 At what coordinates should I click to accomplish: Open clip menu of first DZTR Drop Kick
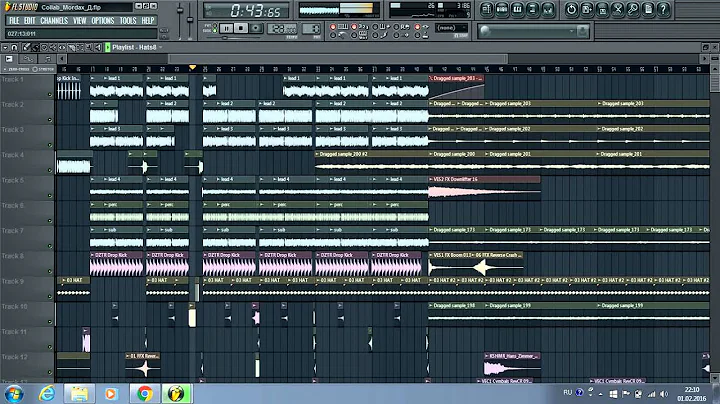tap(92, 255)
